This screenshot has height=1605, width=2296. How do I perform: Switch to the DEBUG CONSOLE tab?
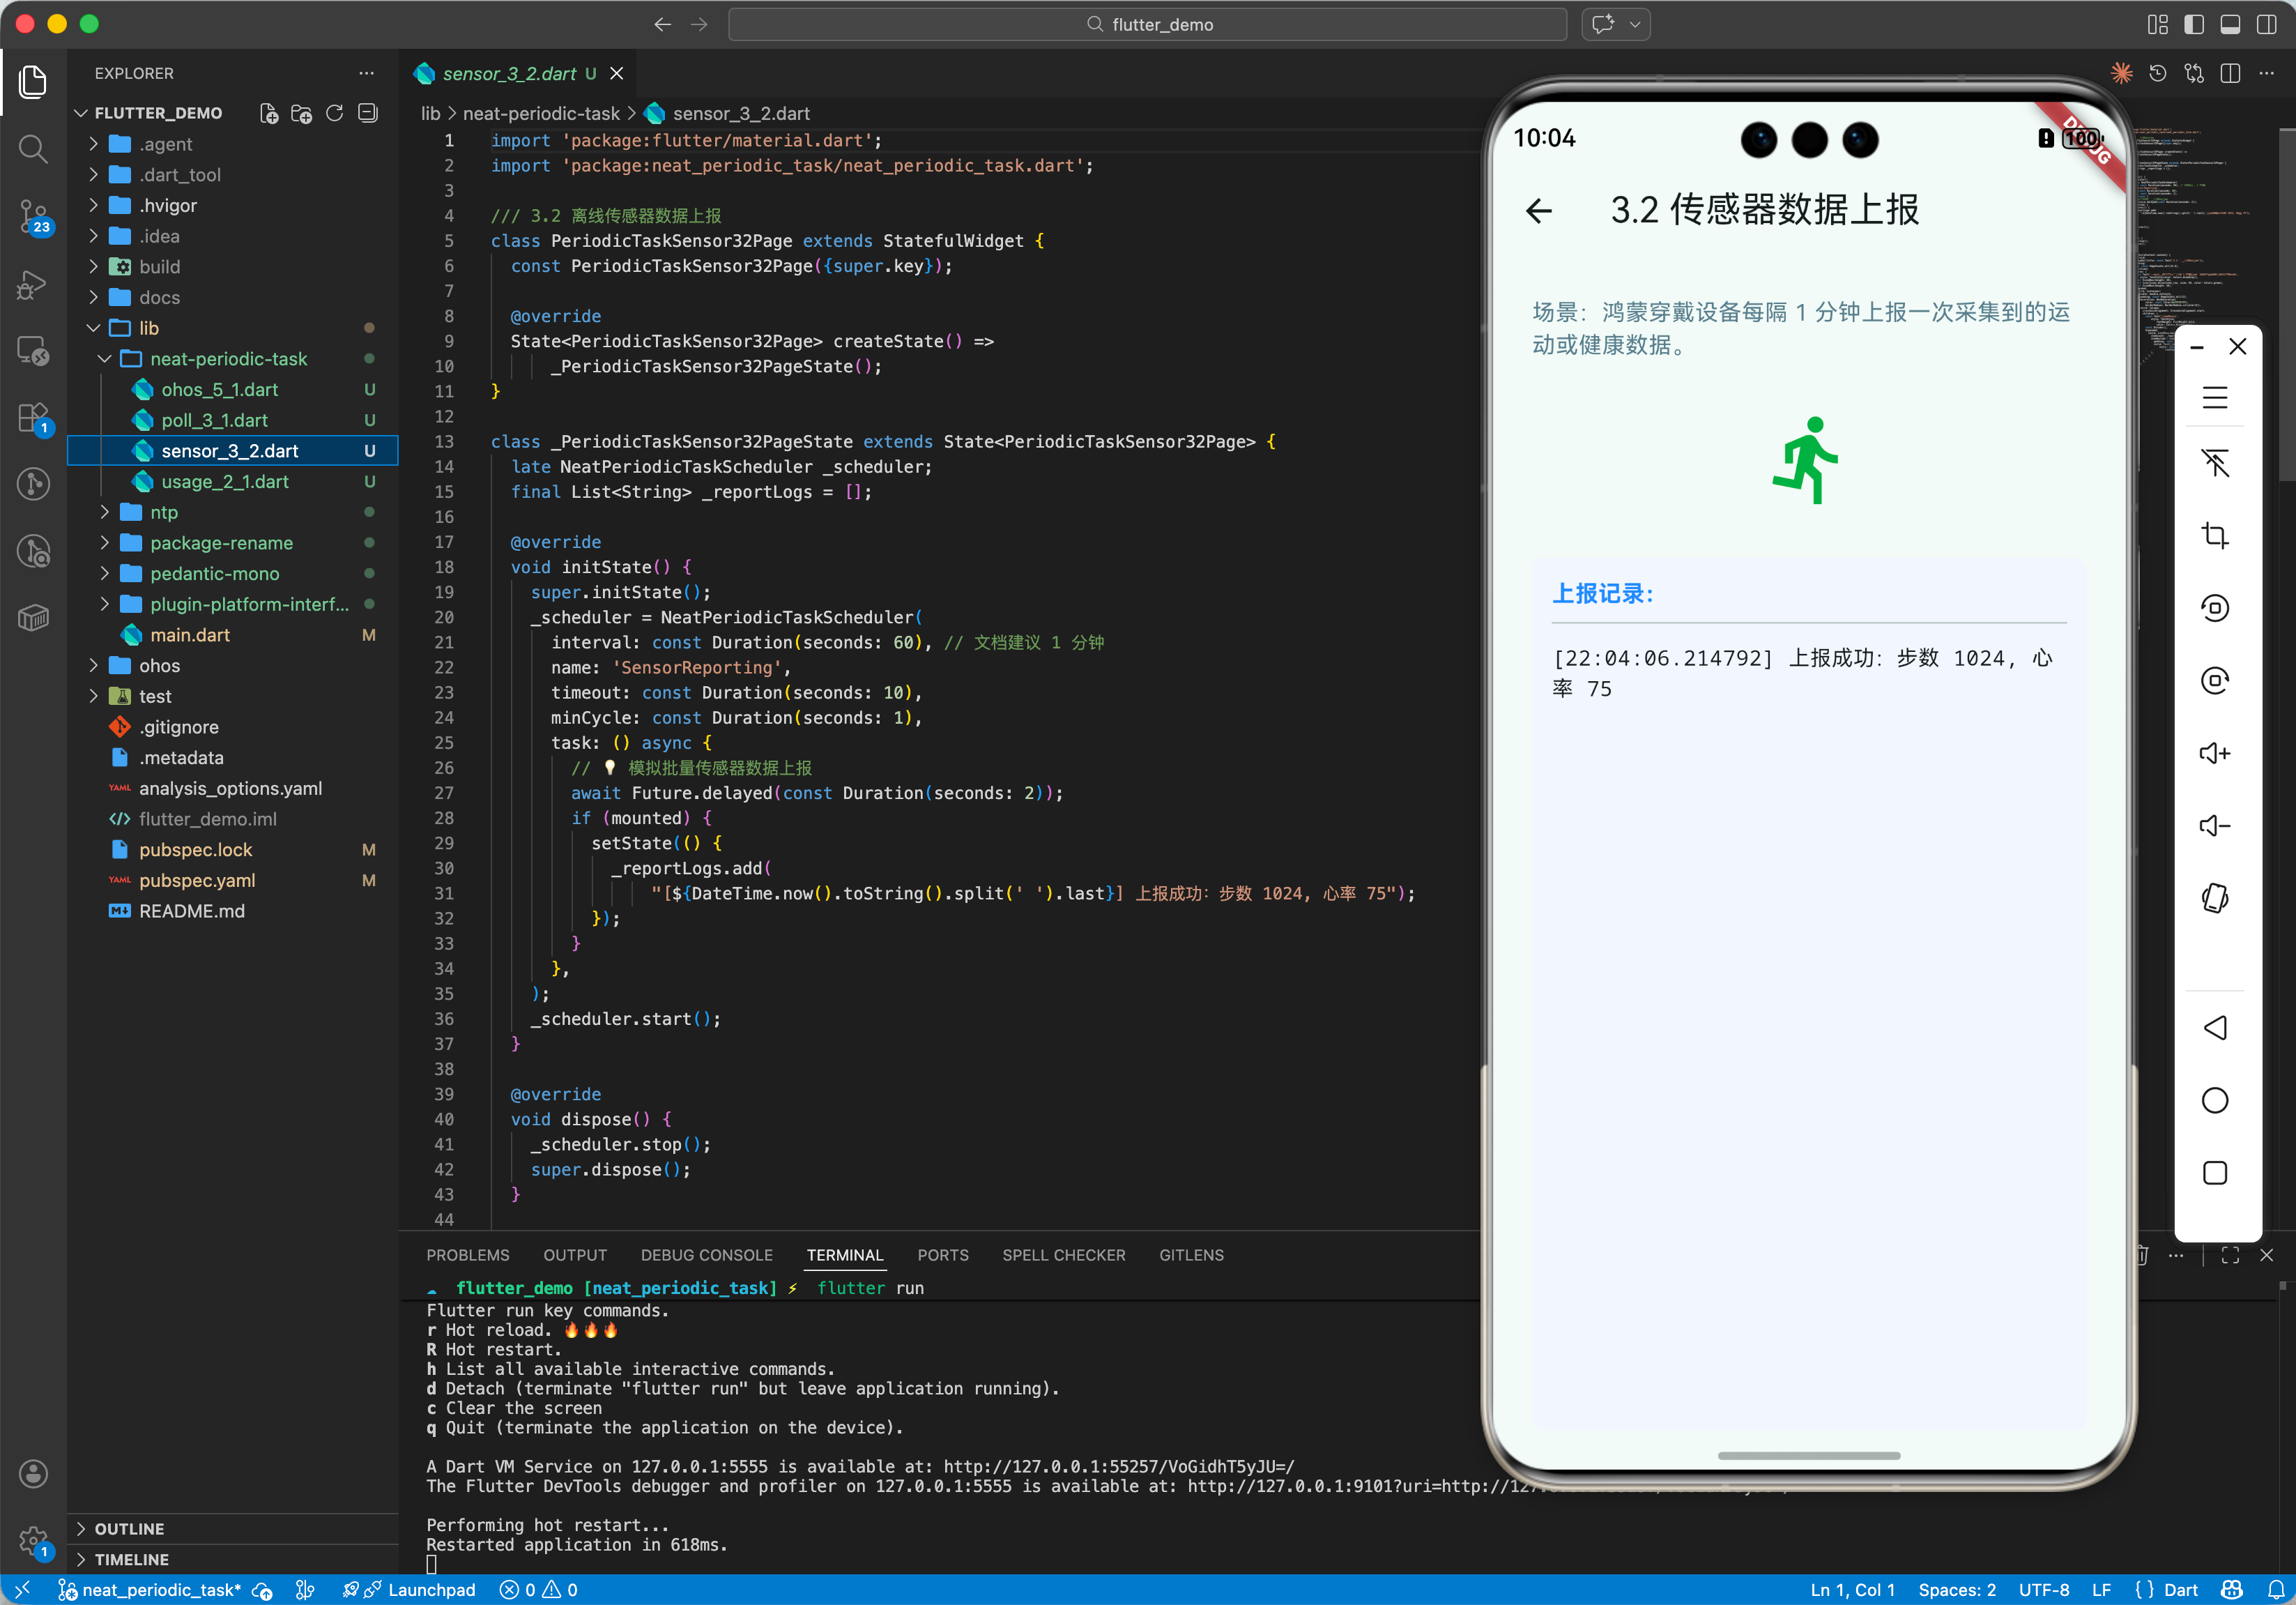tap(707, 1255)
